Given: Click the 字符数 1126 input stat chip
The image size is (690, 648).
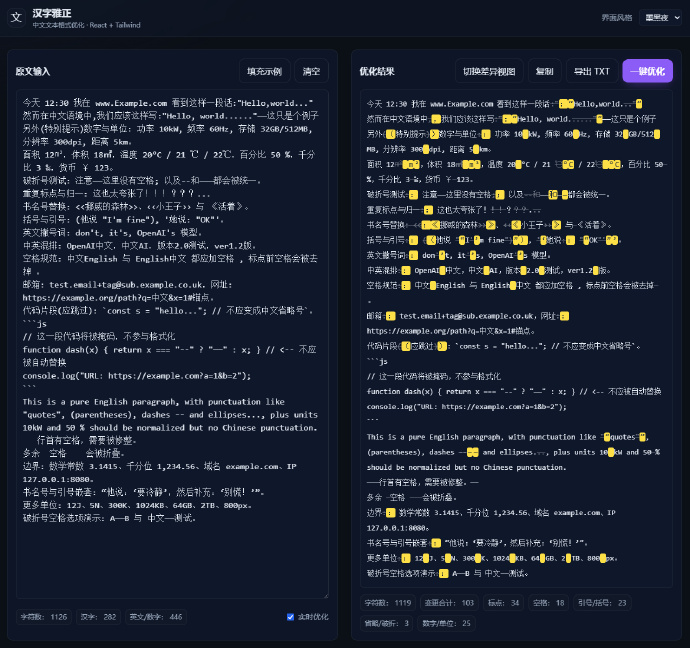Looking at the screenshot, I should (x=44, y=617).
